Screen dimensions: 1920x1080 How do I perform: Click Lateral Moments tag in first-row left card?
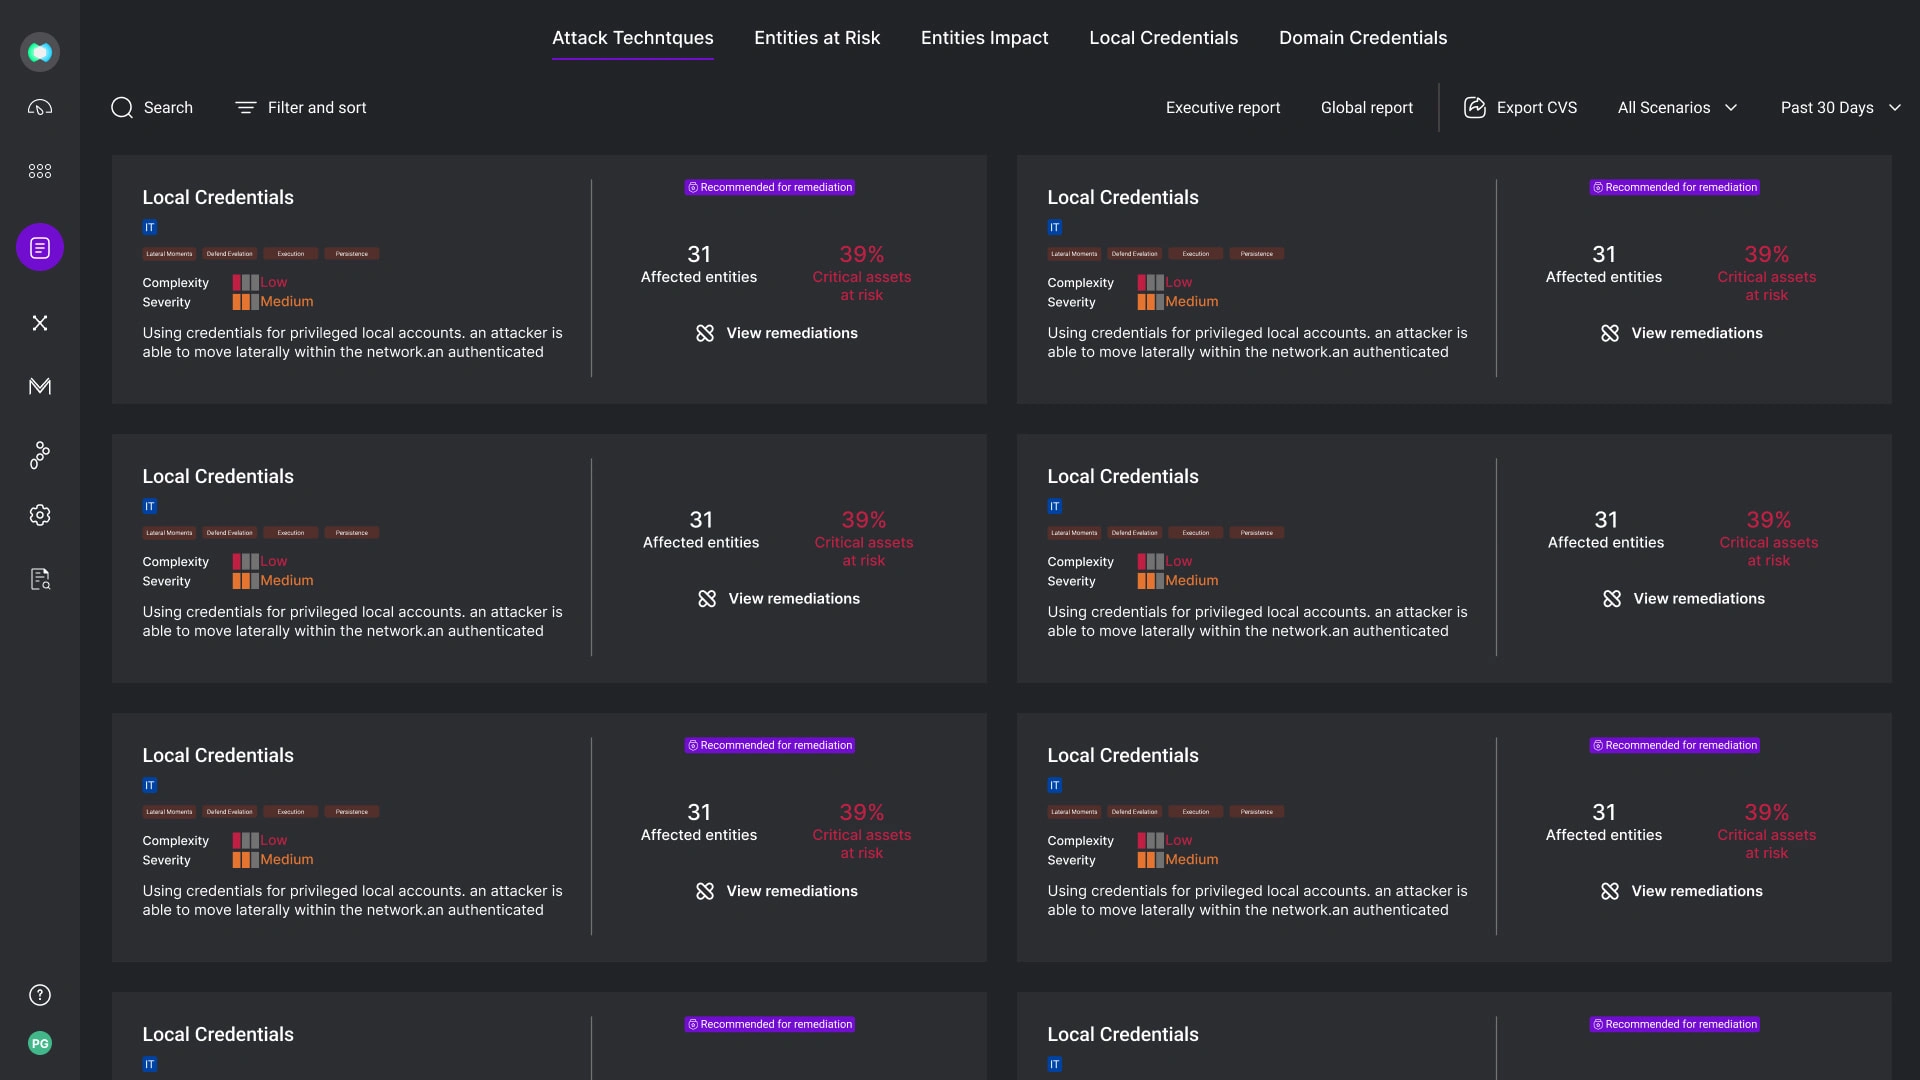pos(169,254)
